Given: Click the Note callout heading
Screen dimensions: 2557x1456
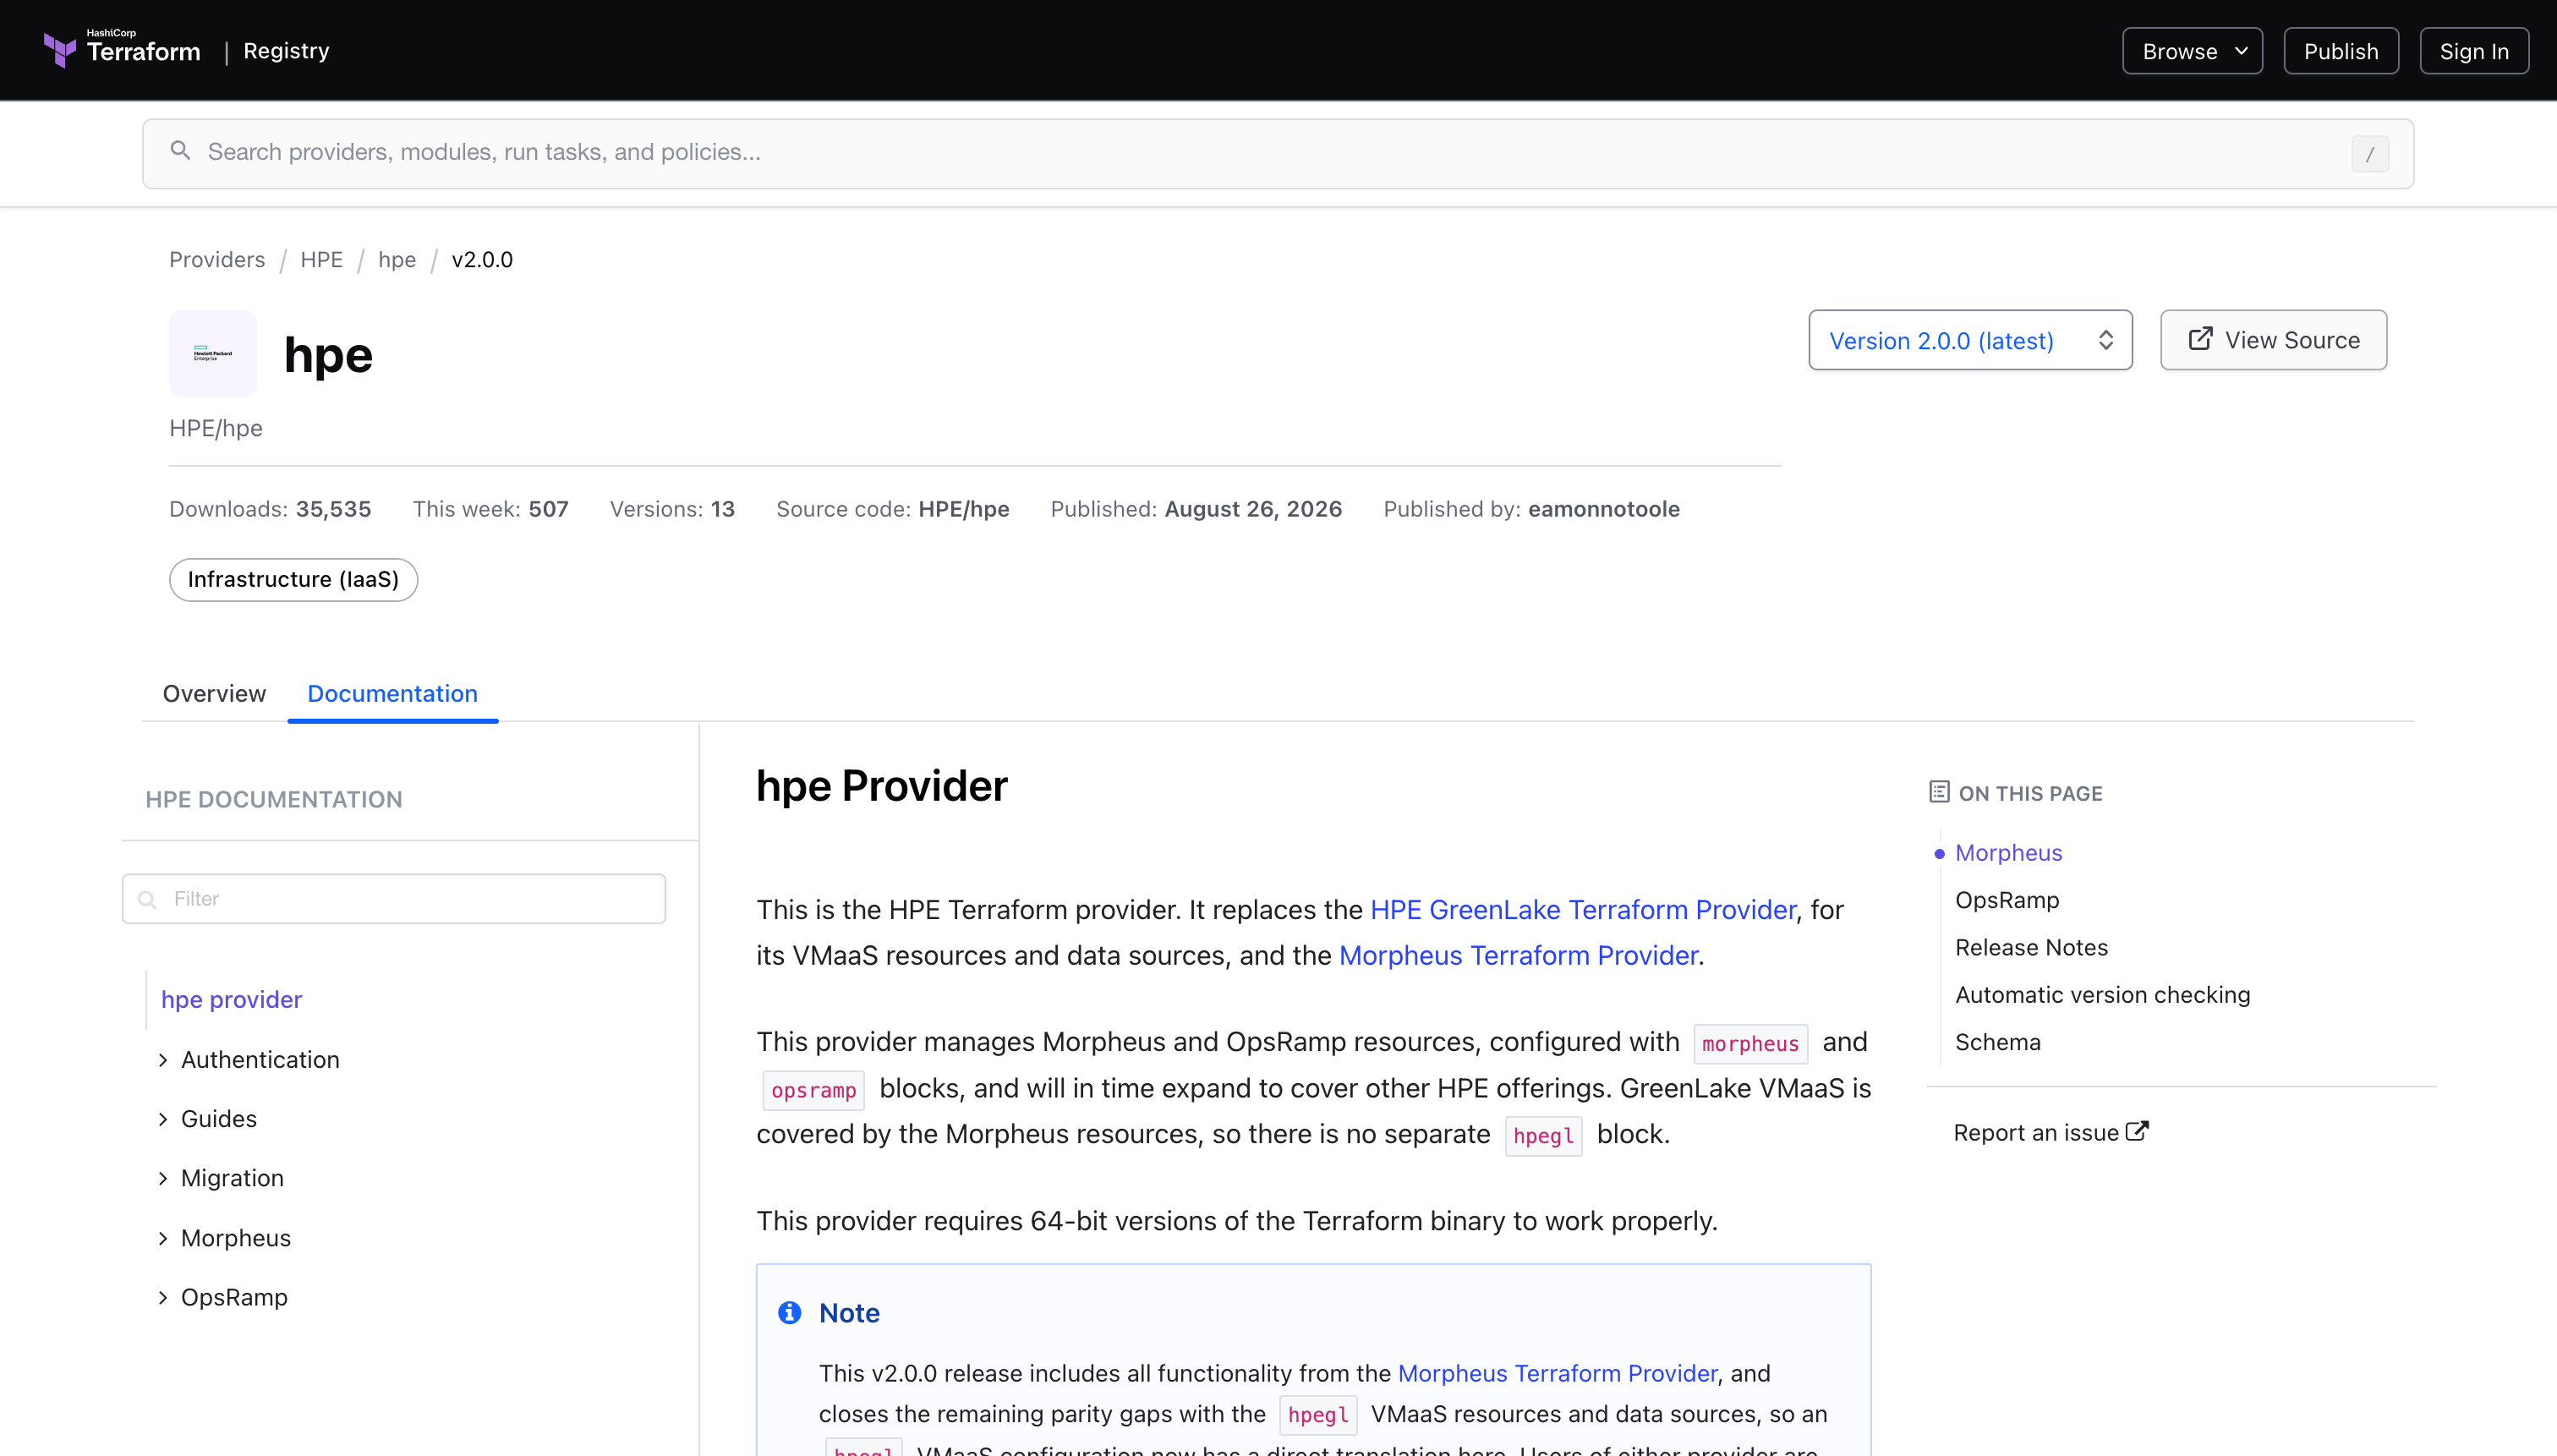Looking at the screenshot, I should (x=849, y=1312).
